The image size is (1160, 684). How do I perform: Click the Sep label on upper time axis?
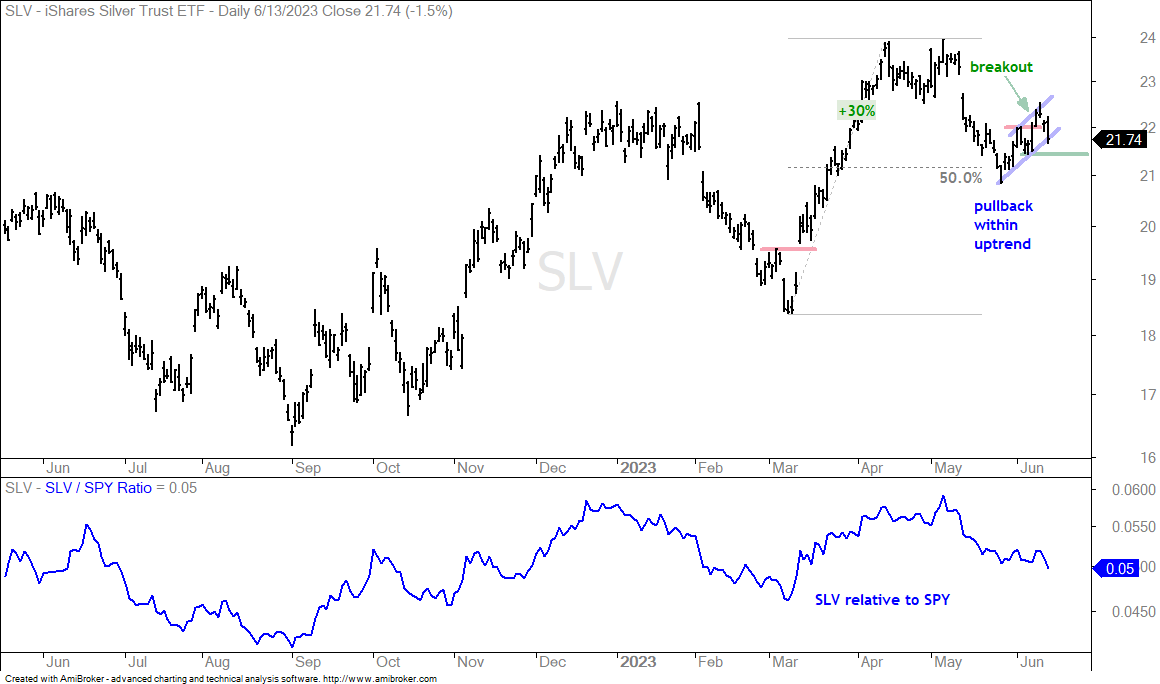click(x=308, y=468)
